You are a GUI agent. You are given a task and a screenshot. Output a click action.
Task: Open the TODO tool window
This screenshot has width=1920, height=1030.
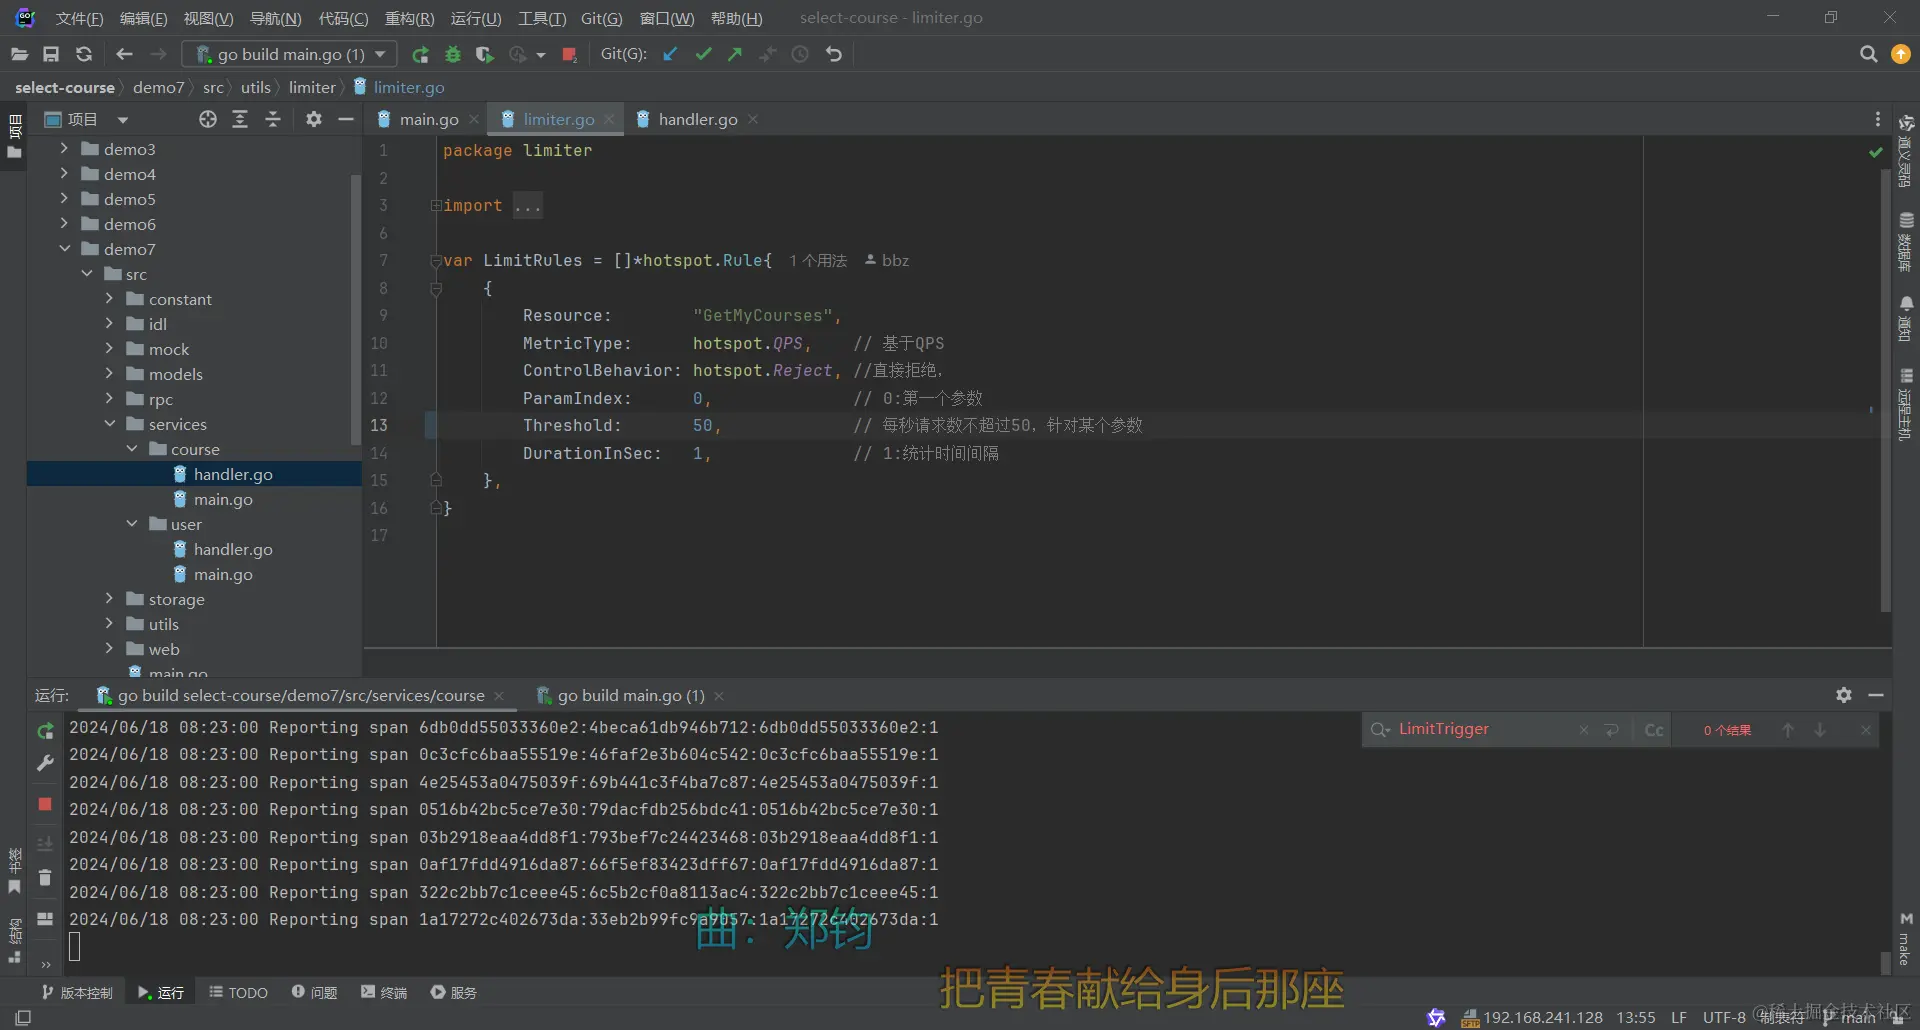pyautogui.click(x=239, y=992)
